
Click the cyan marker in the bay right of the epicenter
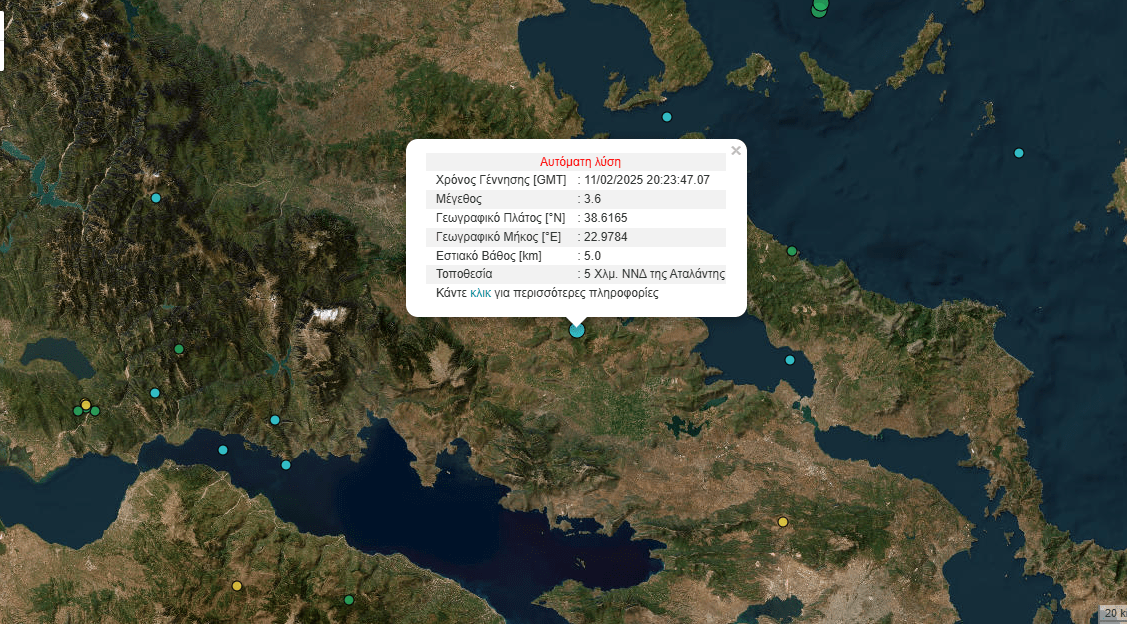tap(790, 360)
